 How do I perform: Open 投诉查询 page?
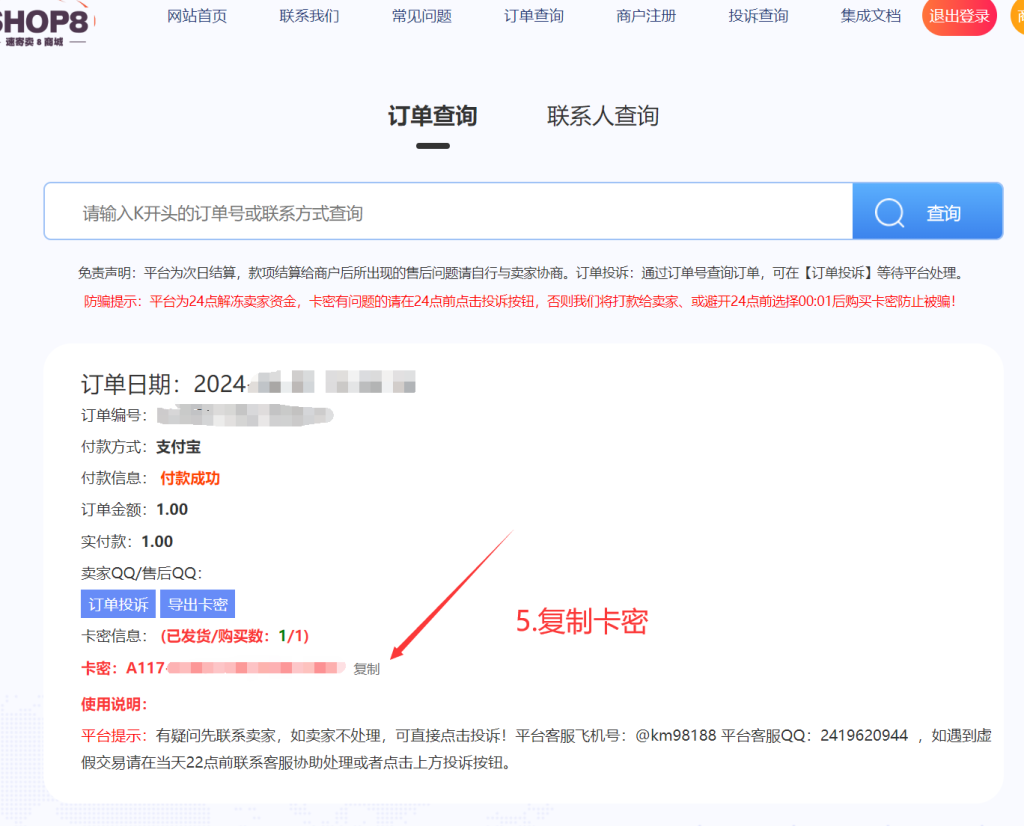(759, 16)
